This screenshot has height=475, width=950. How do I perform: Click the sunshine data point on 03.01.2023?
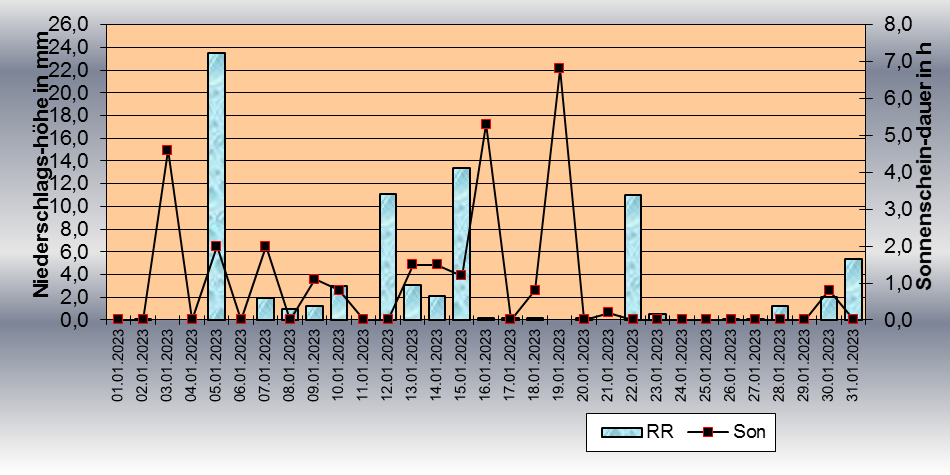point(167,150)
